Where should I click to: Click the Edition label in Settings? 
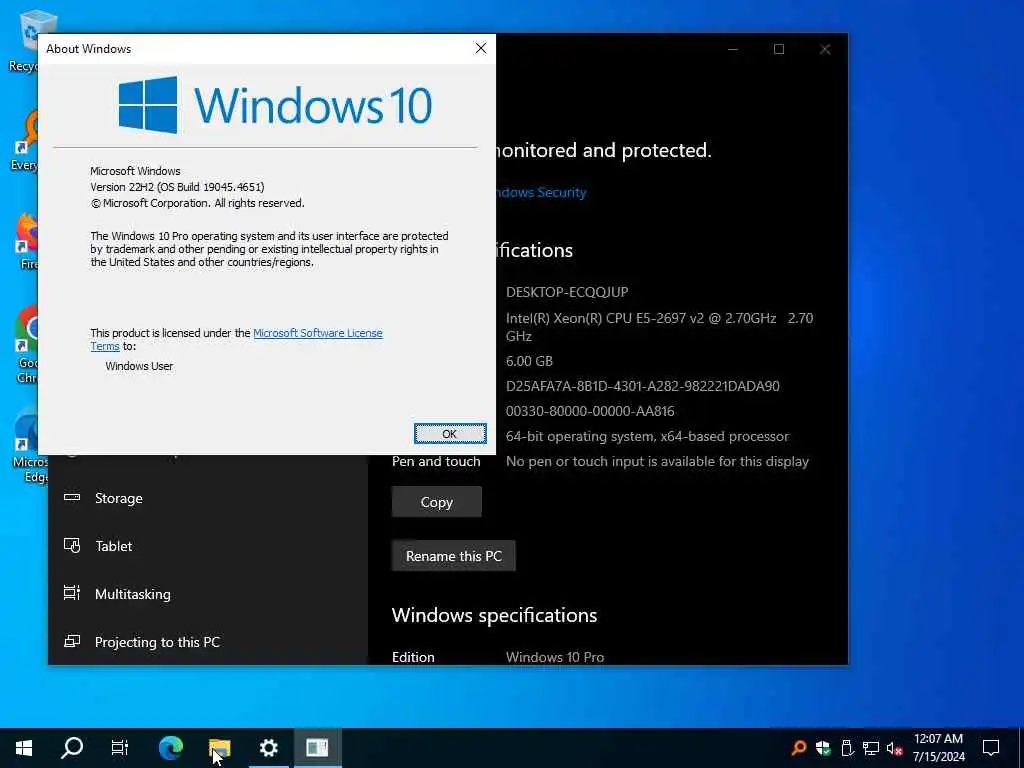tap(413, 657)
